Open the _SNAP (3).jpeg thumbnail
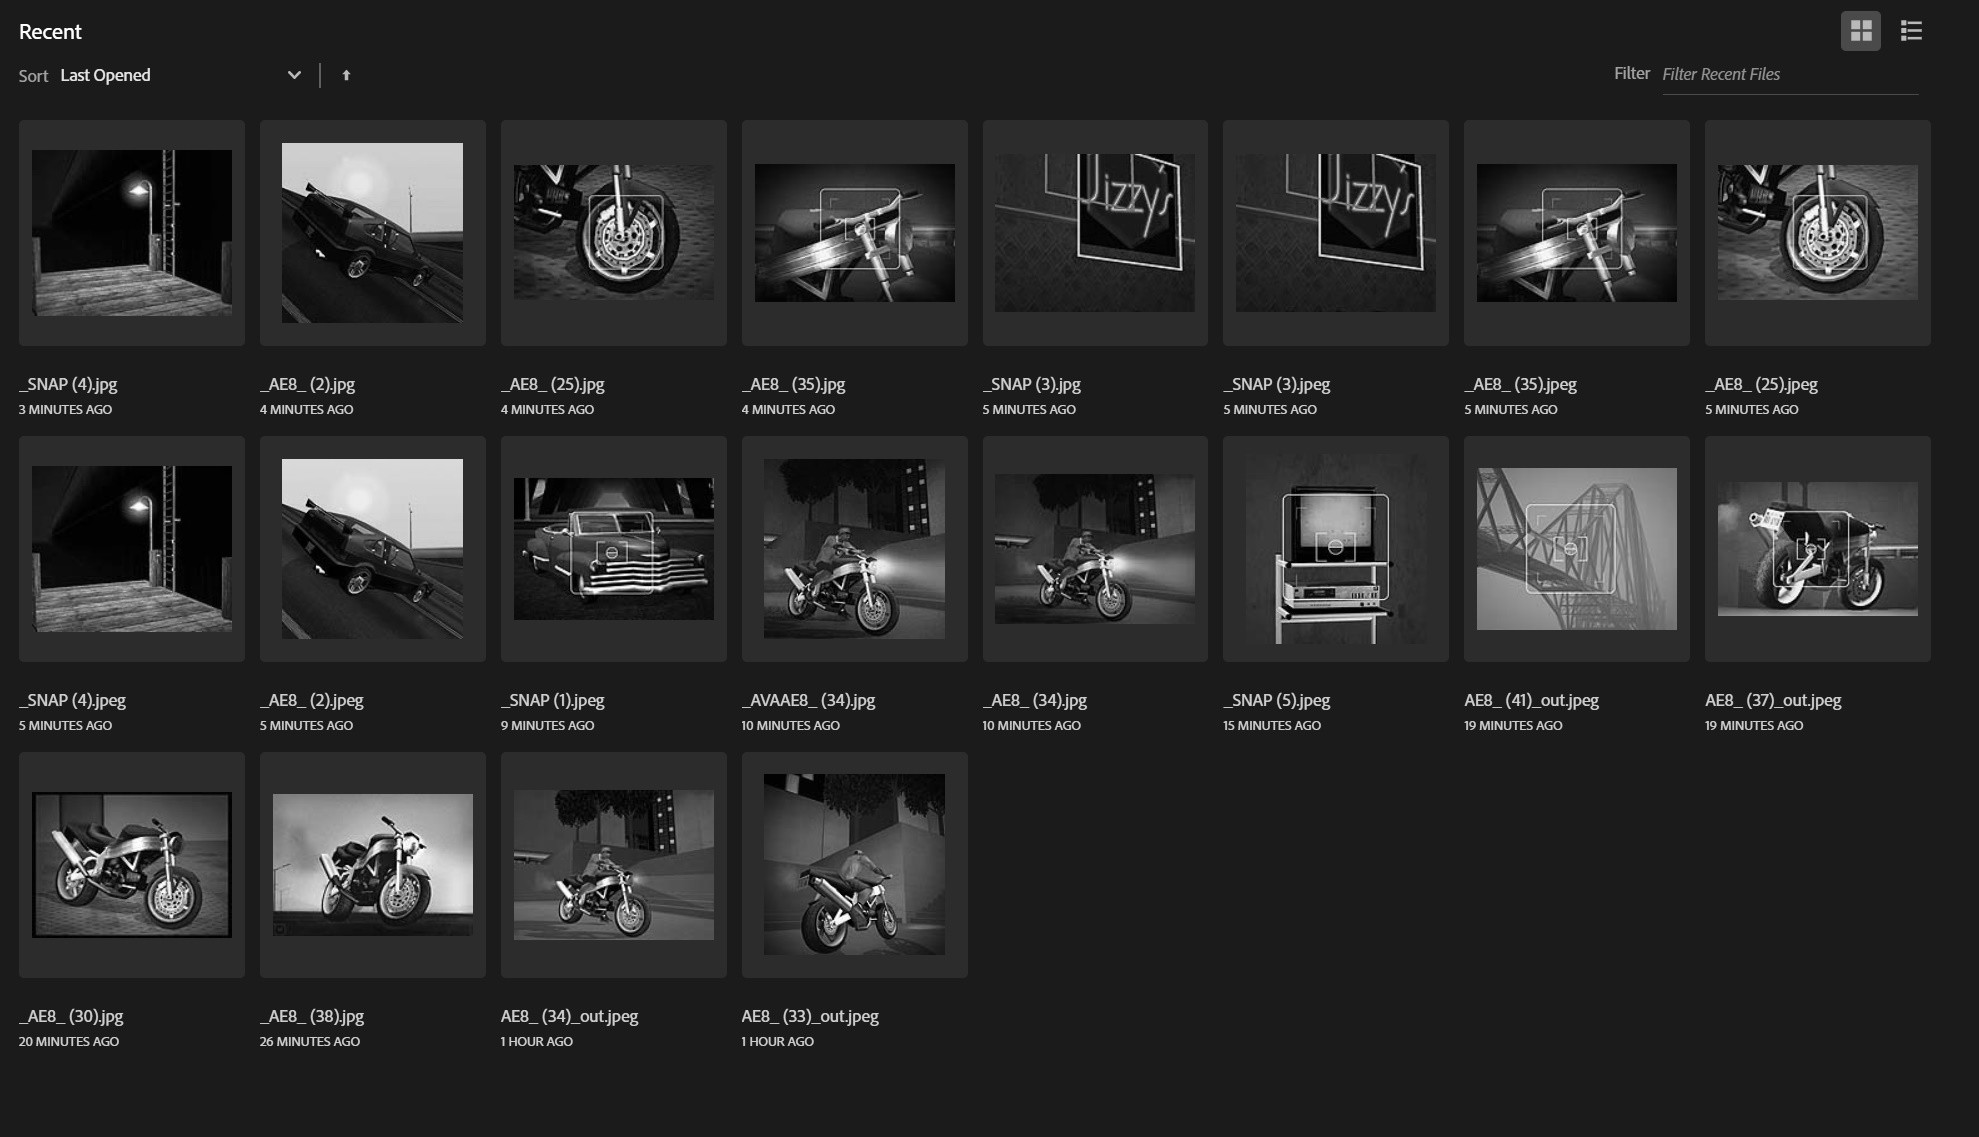This screenshot has height=1137, width=1979. coord(1335,233)
